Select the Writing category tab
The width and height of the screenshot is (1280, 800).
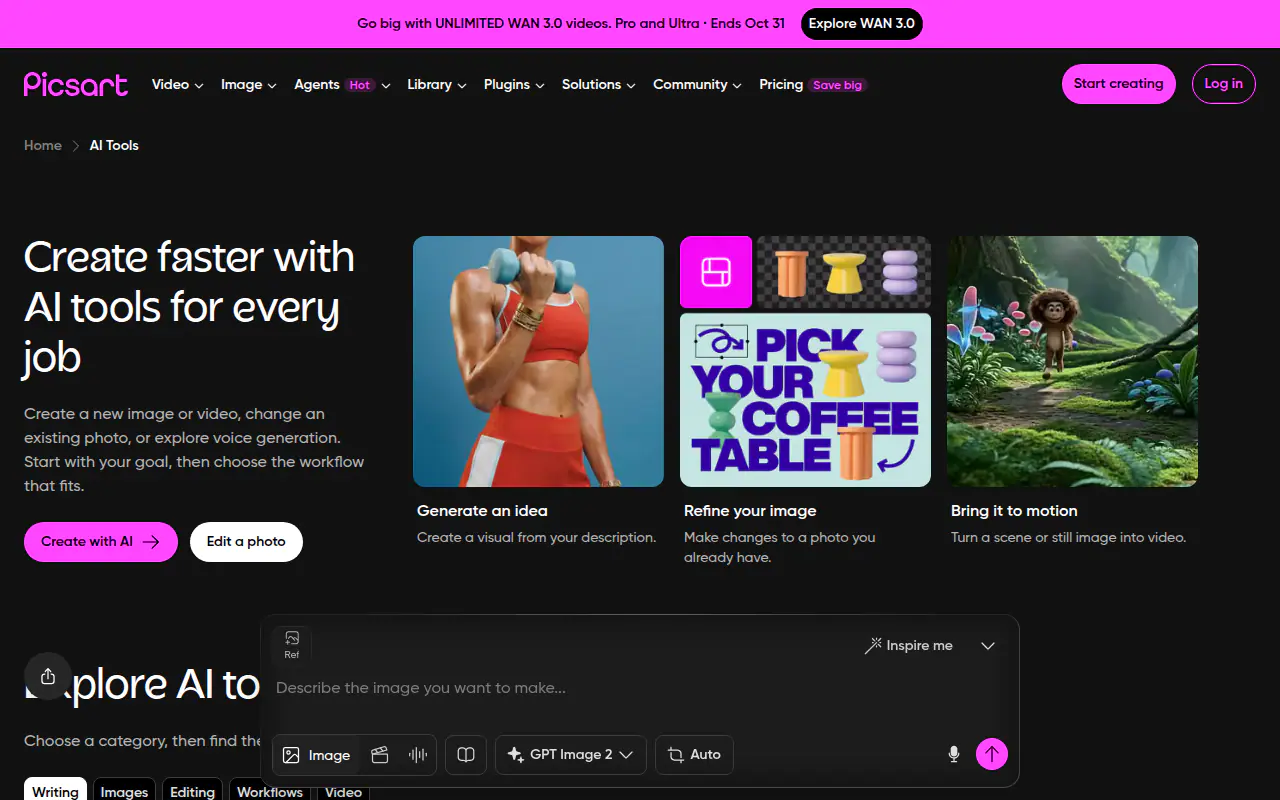pyautogui.click(x=55, y=790)
